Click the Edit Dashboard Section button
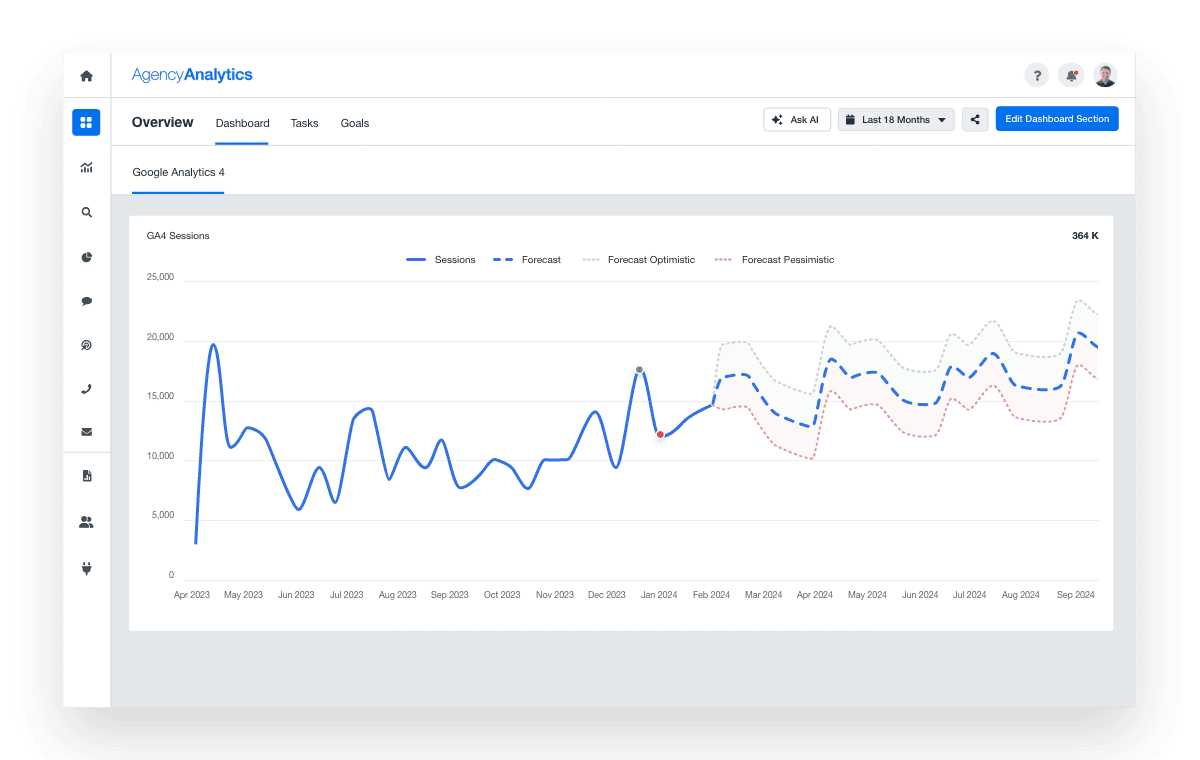 (1057, 118)
